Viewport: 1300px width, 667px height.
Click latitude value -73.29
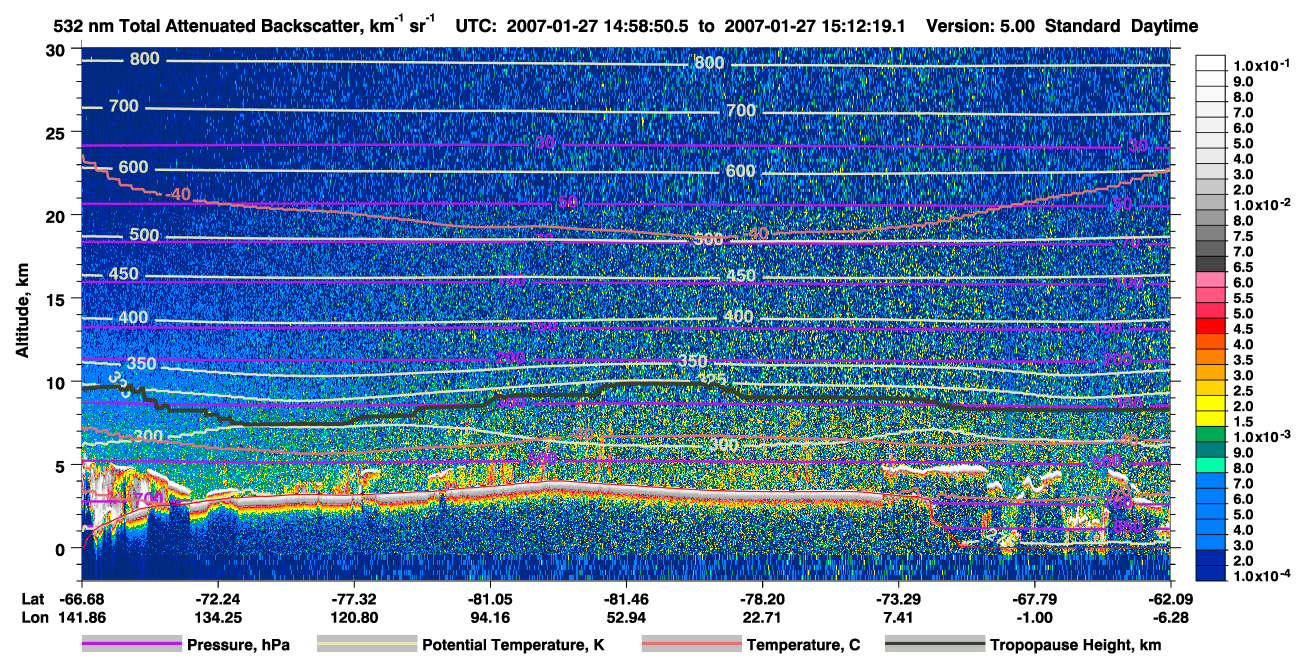pos(898,599)
